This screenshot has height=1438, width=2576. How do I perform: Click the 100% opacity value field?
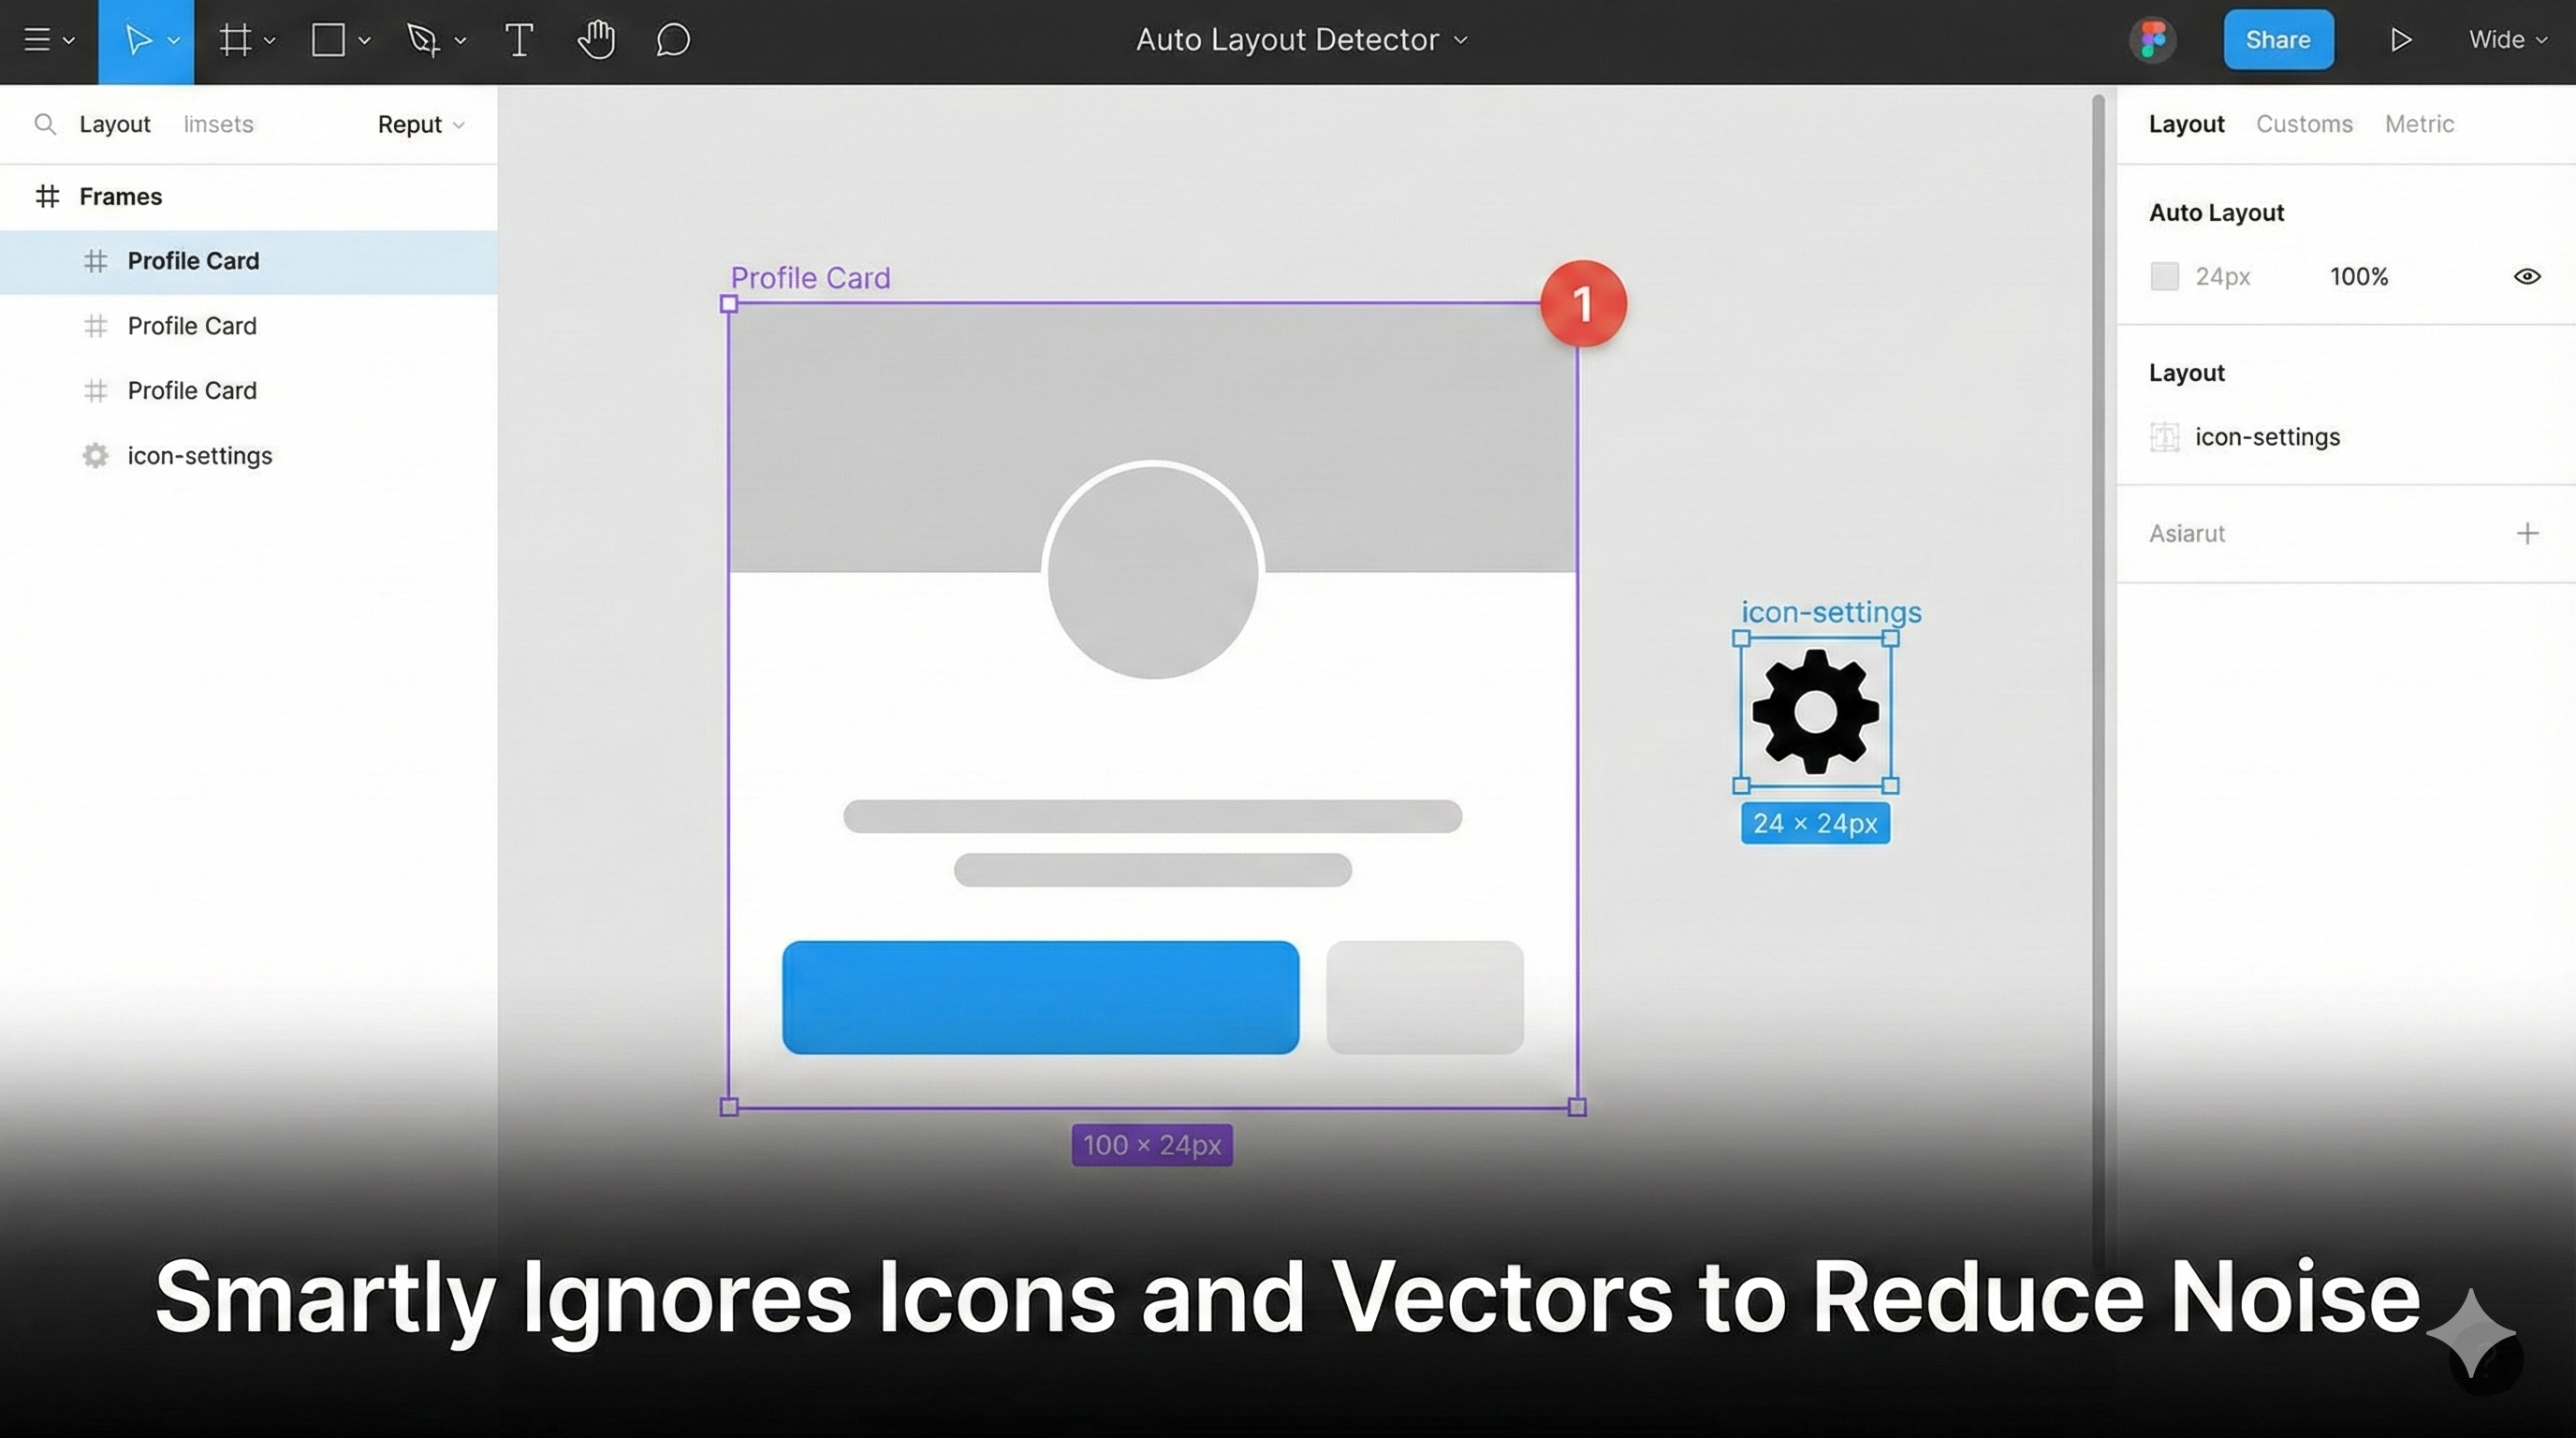pos(2358,276)
